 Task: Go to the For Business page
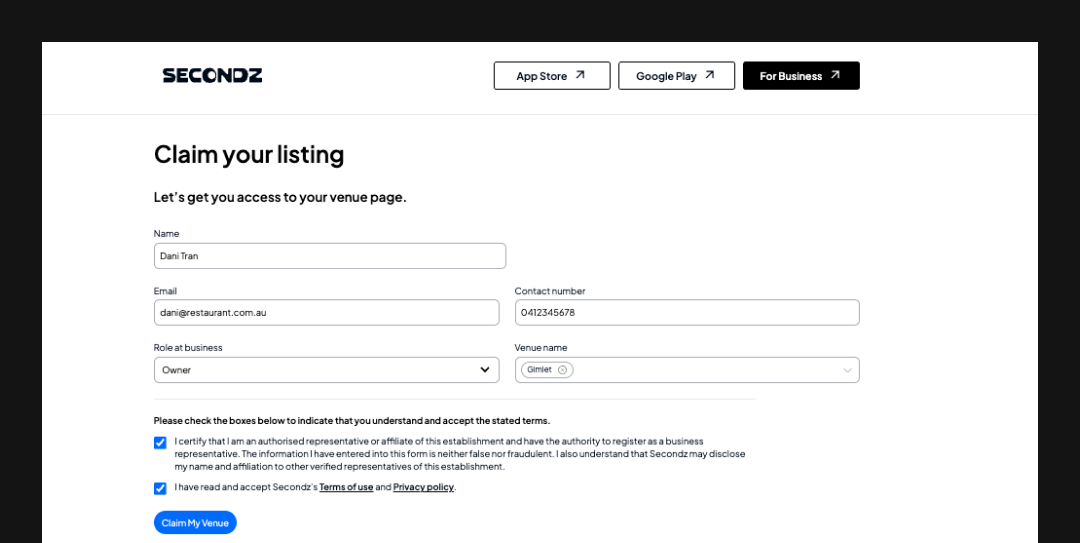point(800,76)
